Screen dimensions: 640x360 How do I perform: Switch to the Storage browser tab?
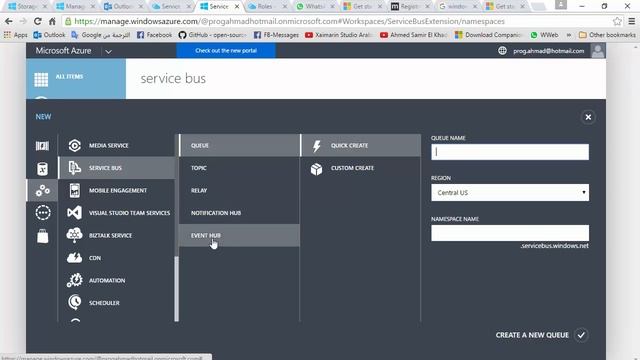(x=27, y=6)
